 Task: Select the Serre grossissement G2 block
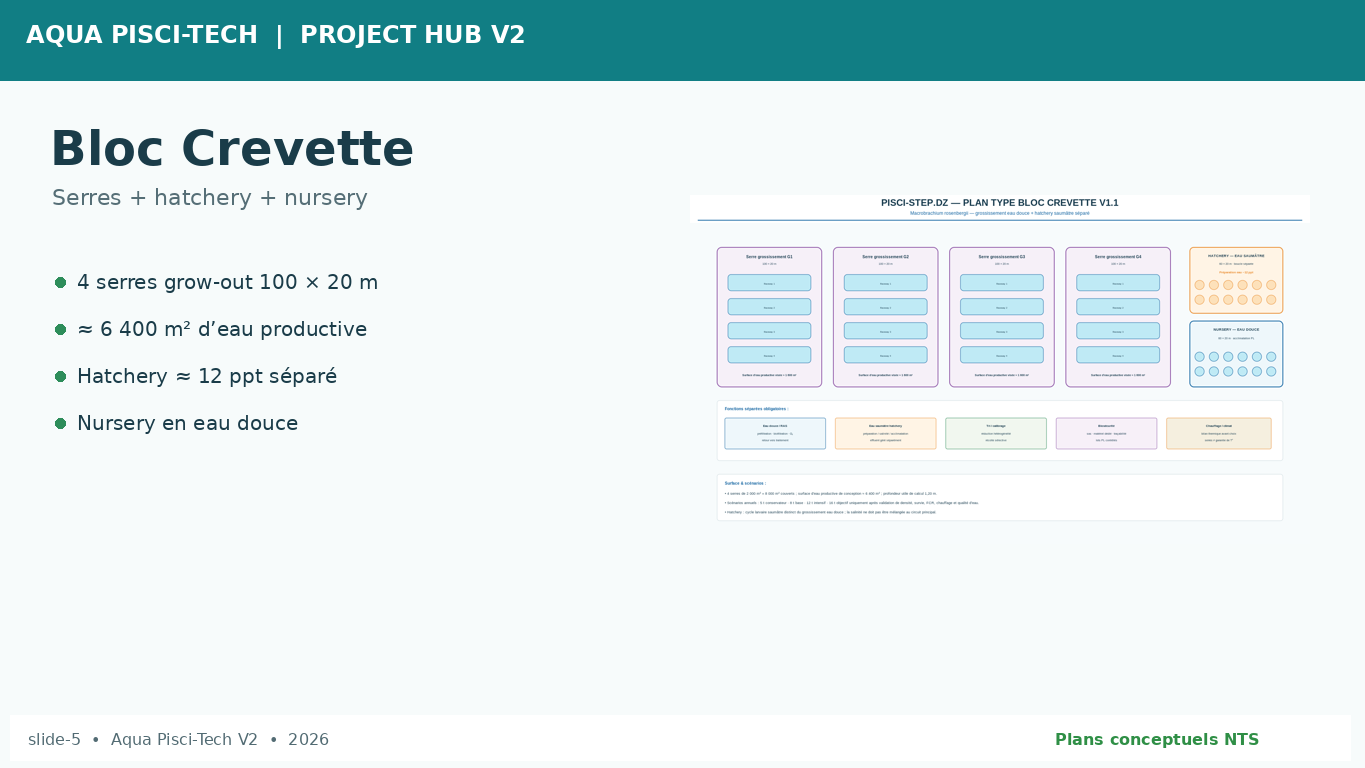(885, 317)
